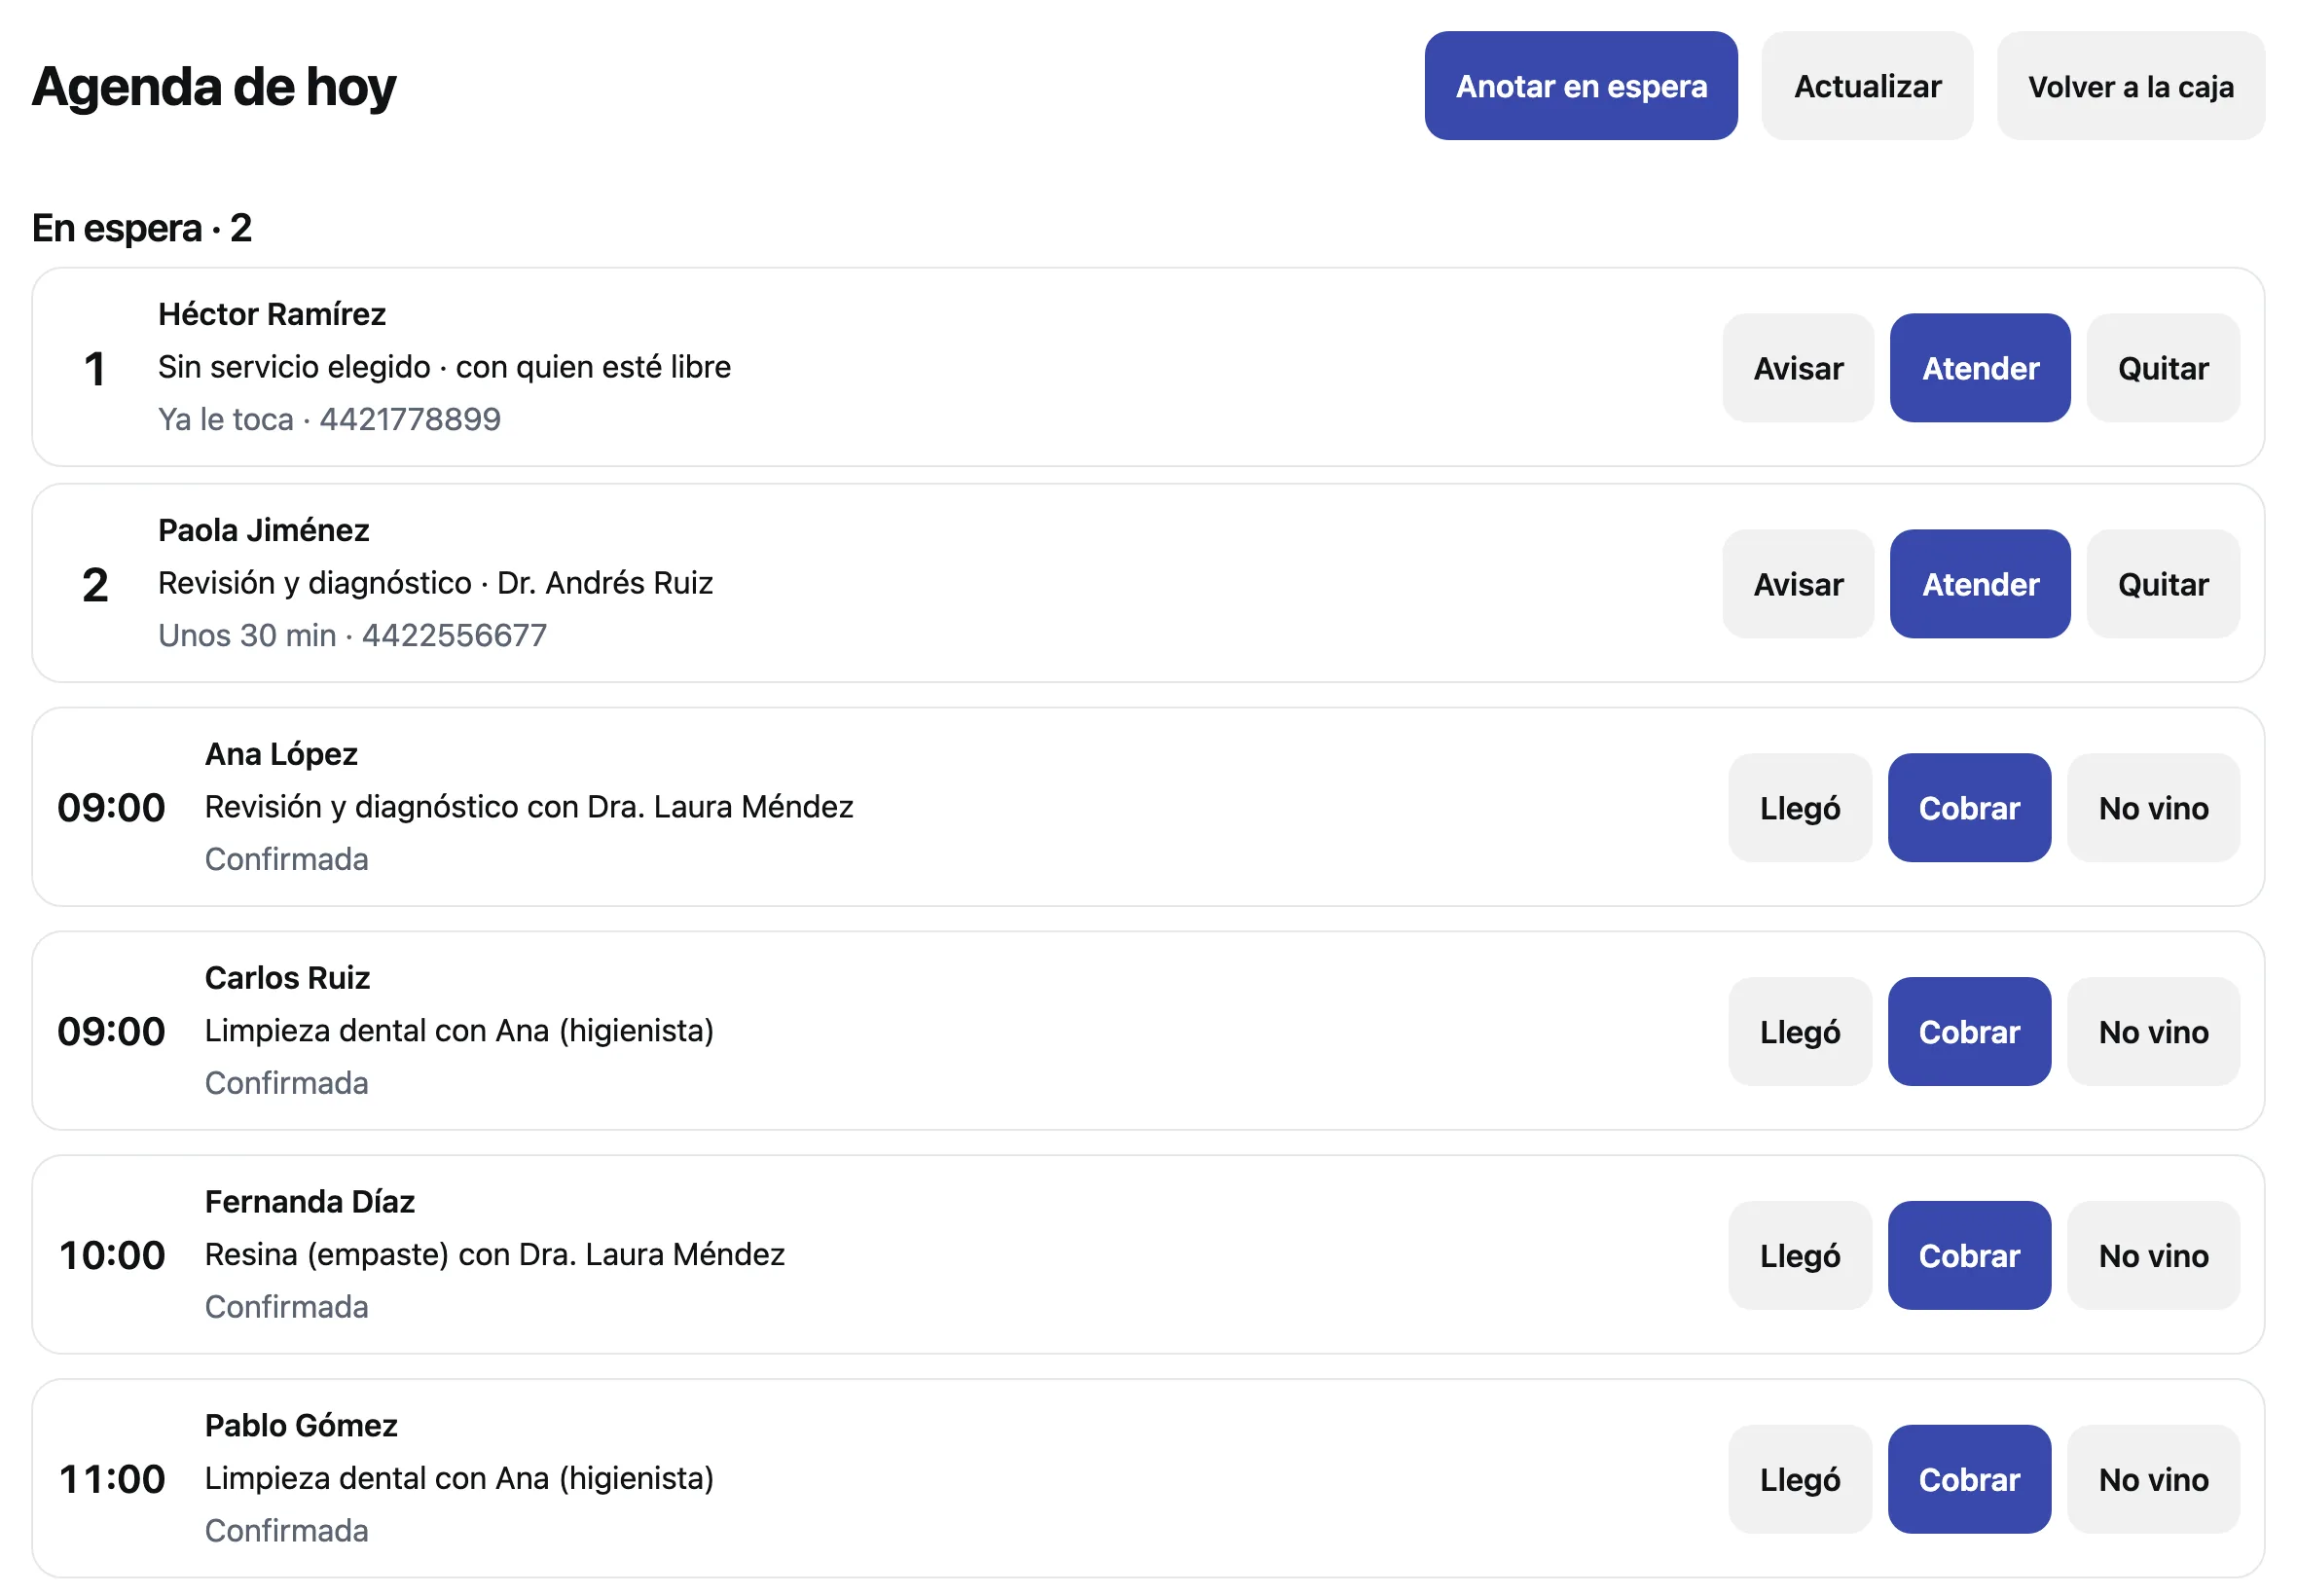This screenshot has width=2297, height=1596.
Task: Attend Héctor Ramírez with Atender
Action: point(1979,368)
